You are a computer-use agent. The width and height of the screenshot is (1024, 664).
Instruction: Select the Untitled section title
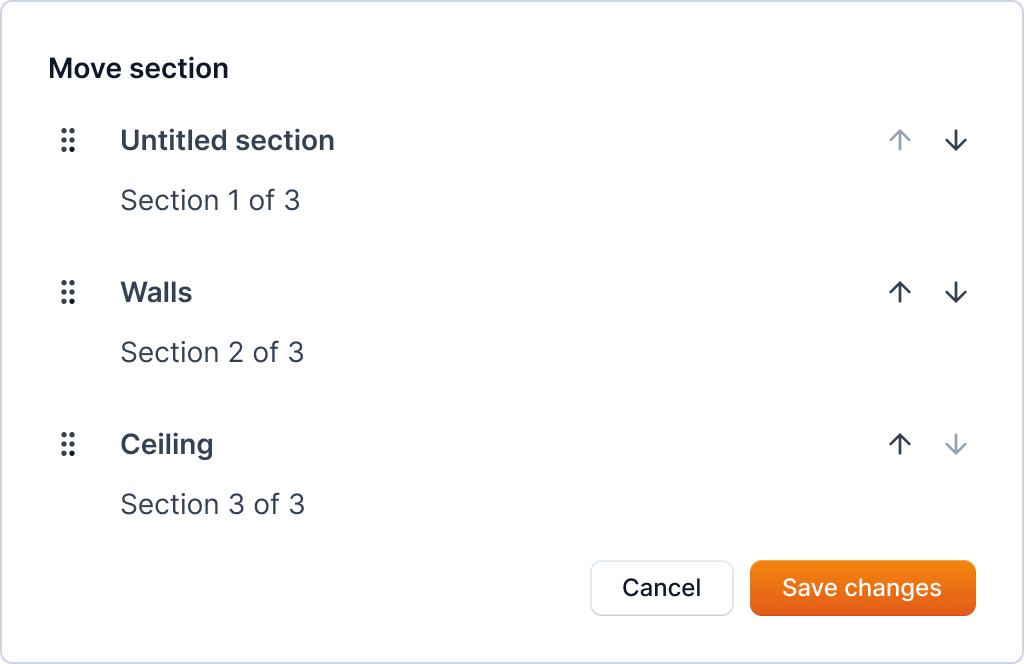(227, 141)
